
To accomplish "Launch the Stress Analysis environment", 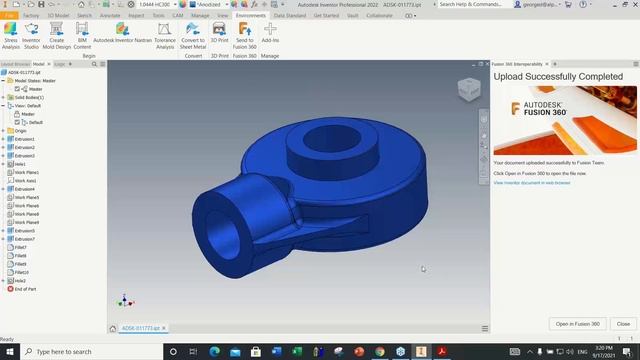I will [x=11, y=36].
